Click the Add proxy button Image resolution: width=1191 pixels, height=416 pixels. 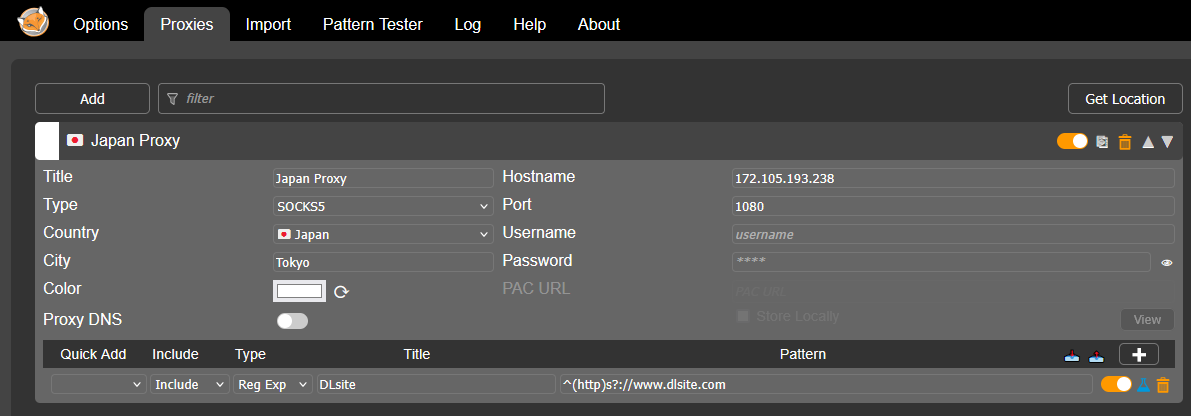(93, 99)
